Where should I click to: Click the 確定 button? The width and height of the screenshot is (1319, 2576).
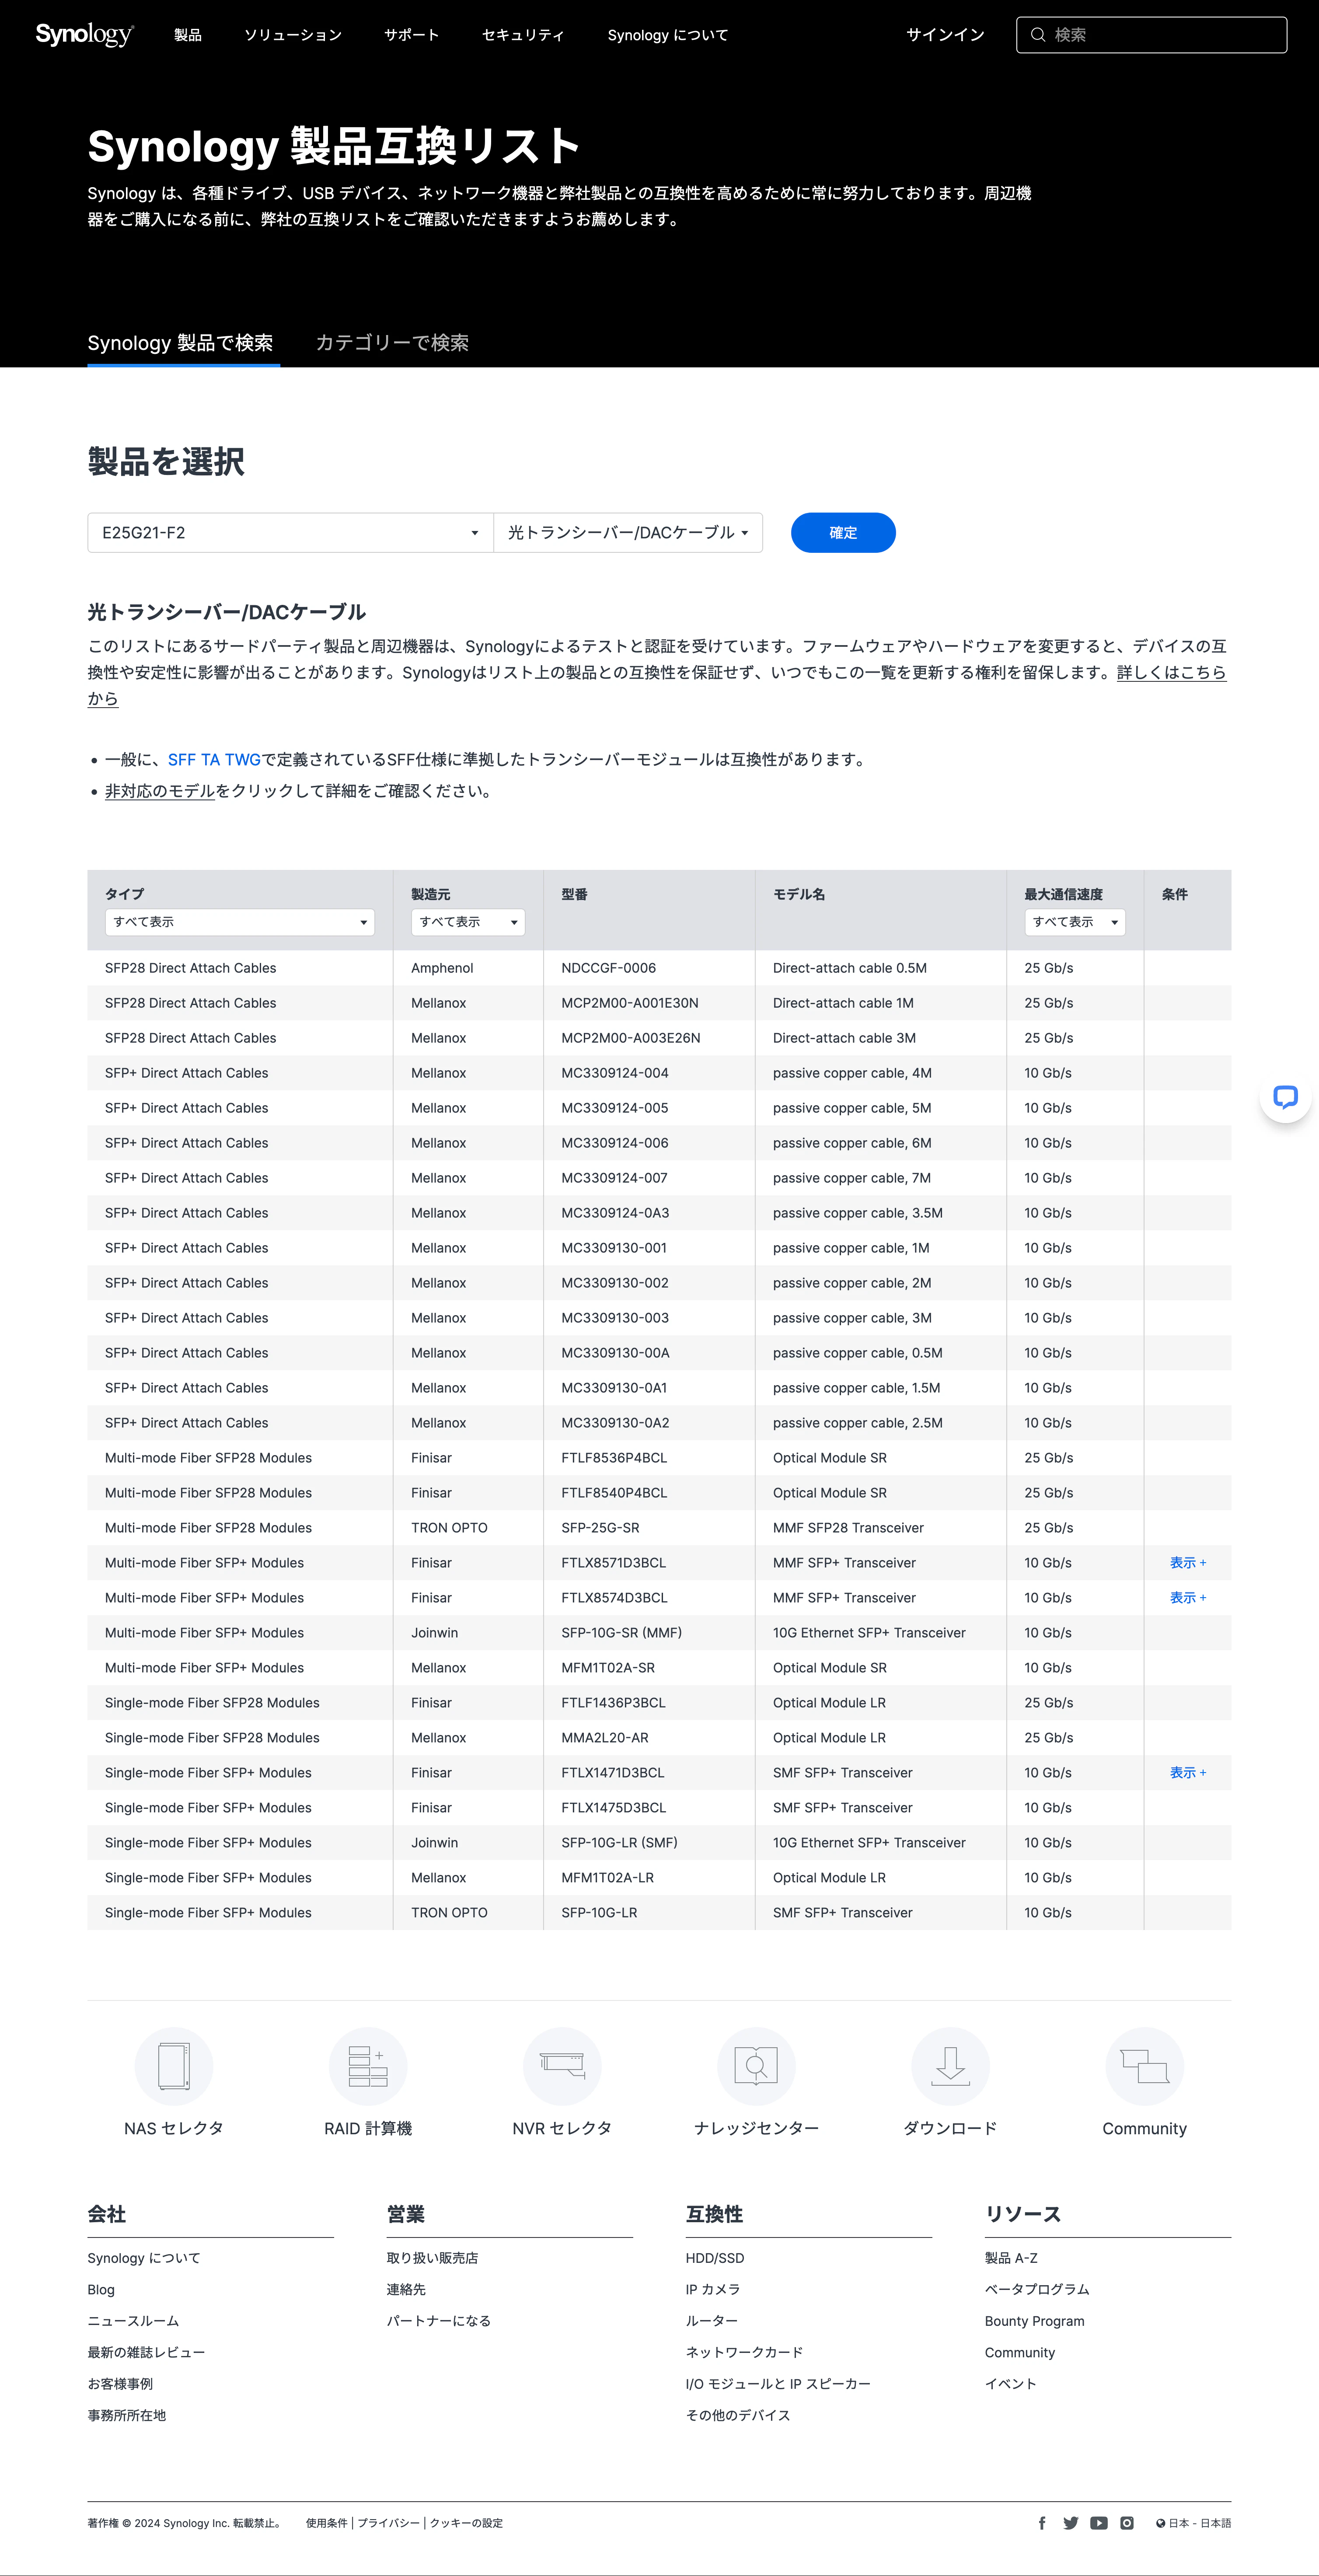pos(842,532)
